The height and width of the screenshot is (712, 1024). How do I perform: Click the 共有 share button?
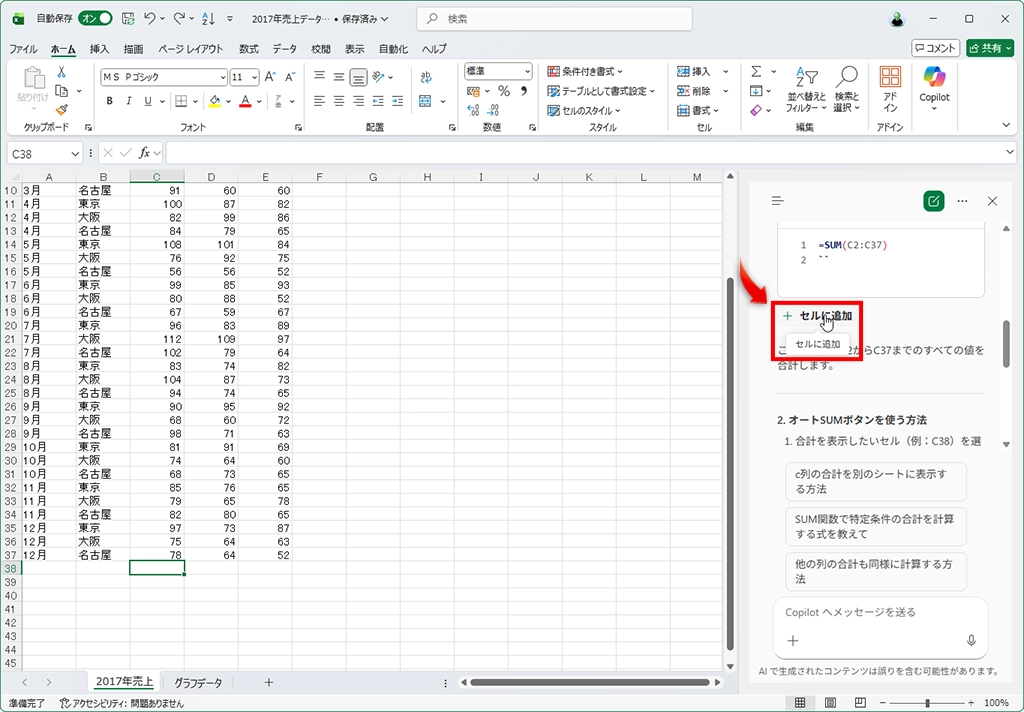pos(989,48)
